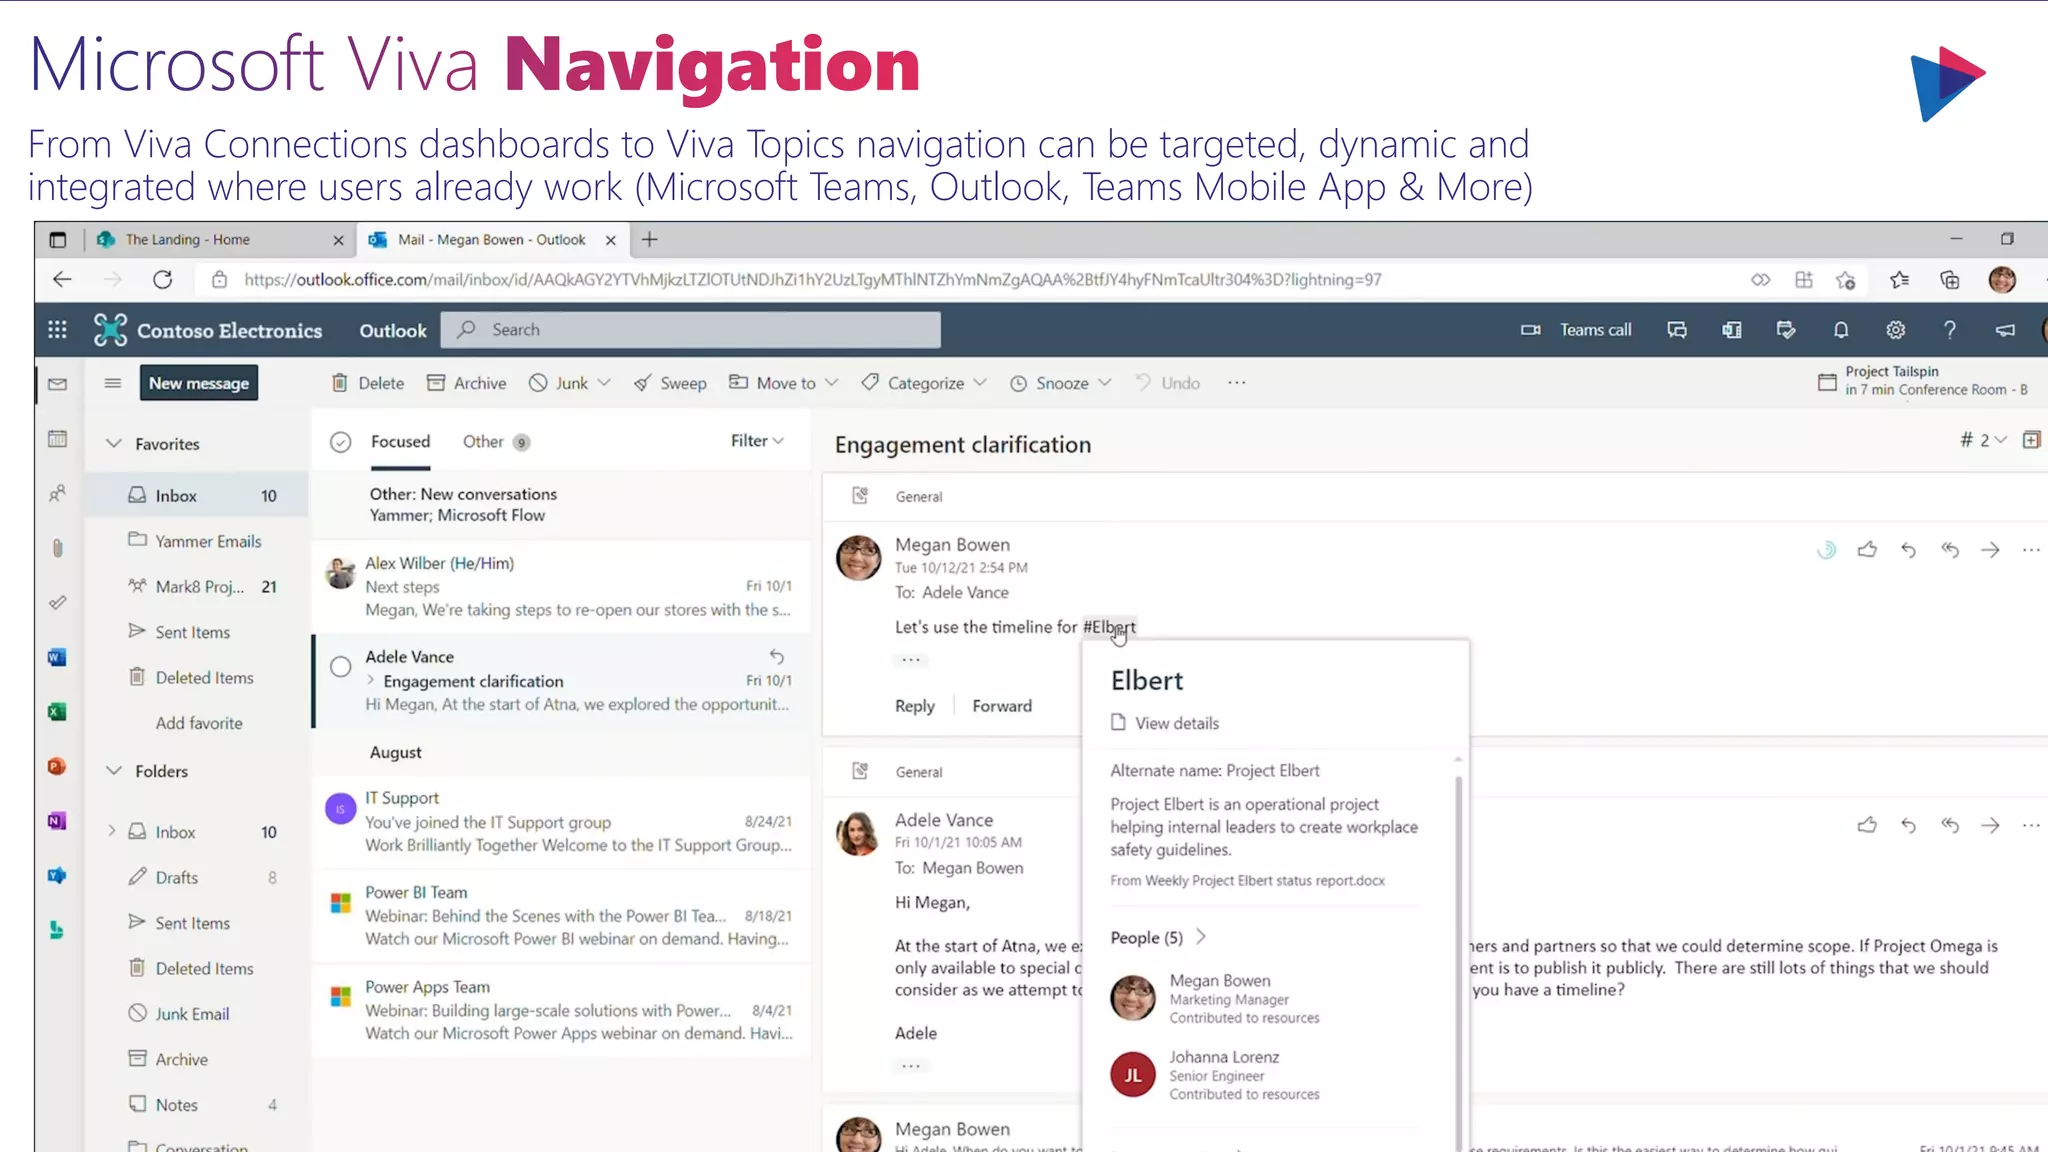
Task: Open the Snooze dropdown
Action: [1105, 383]
